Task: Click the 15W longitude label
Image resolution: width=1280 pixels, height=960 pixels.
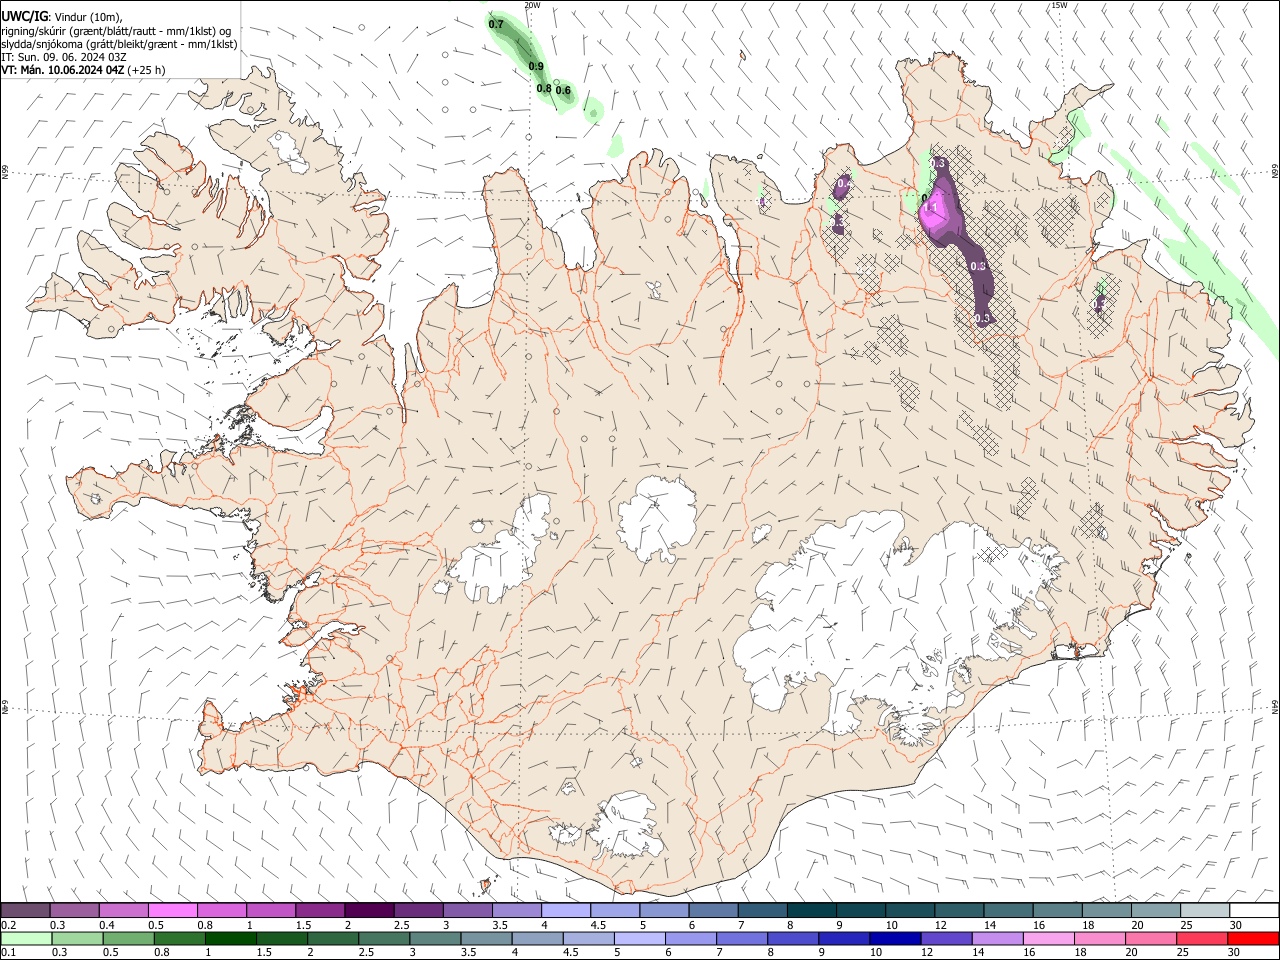Action: [x=1059, y=5]
